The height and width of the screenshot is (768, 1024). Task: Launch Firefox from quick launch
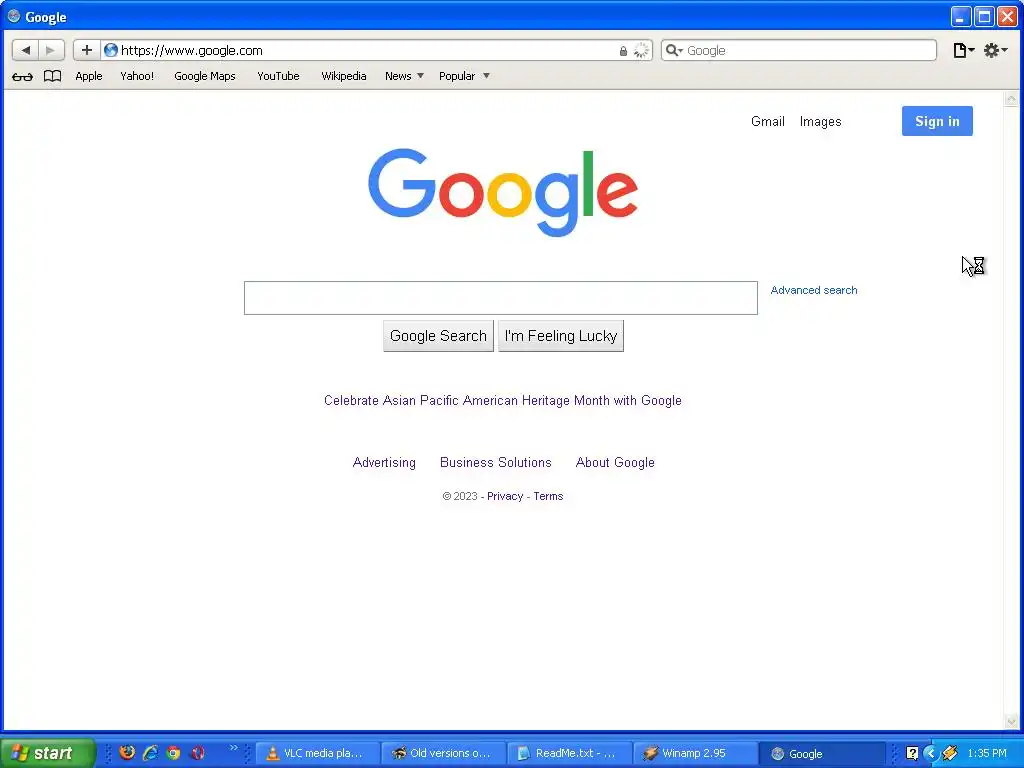[127, 753]
